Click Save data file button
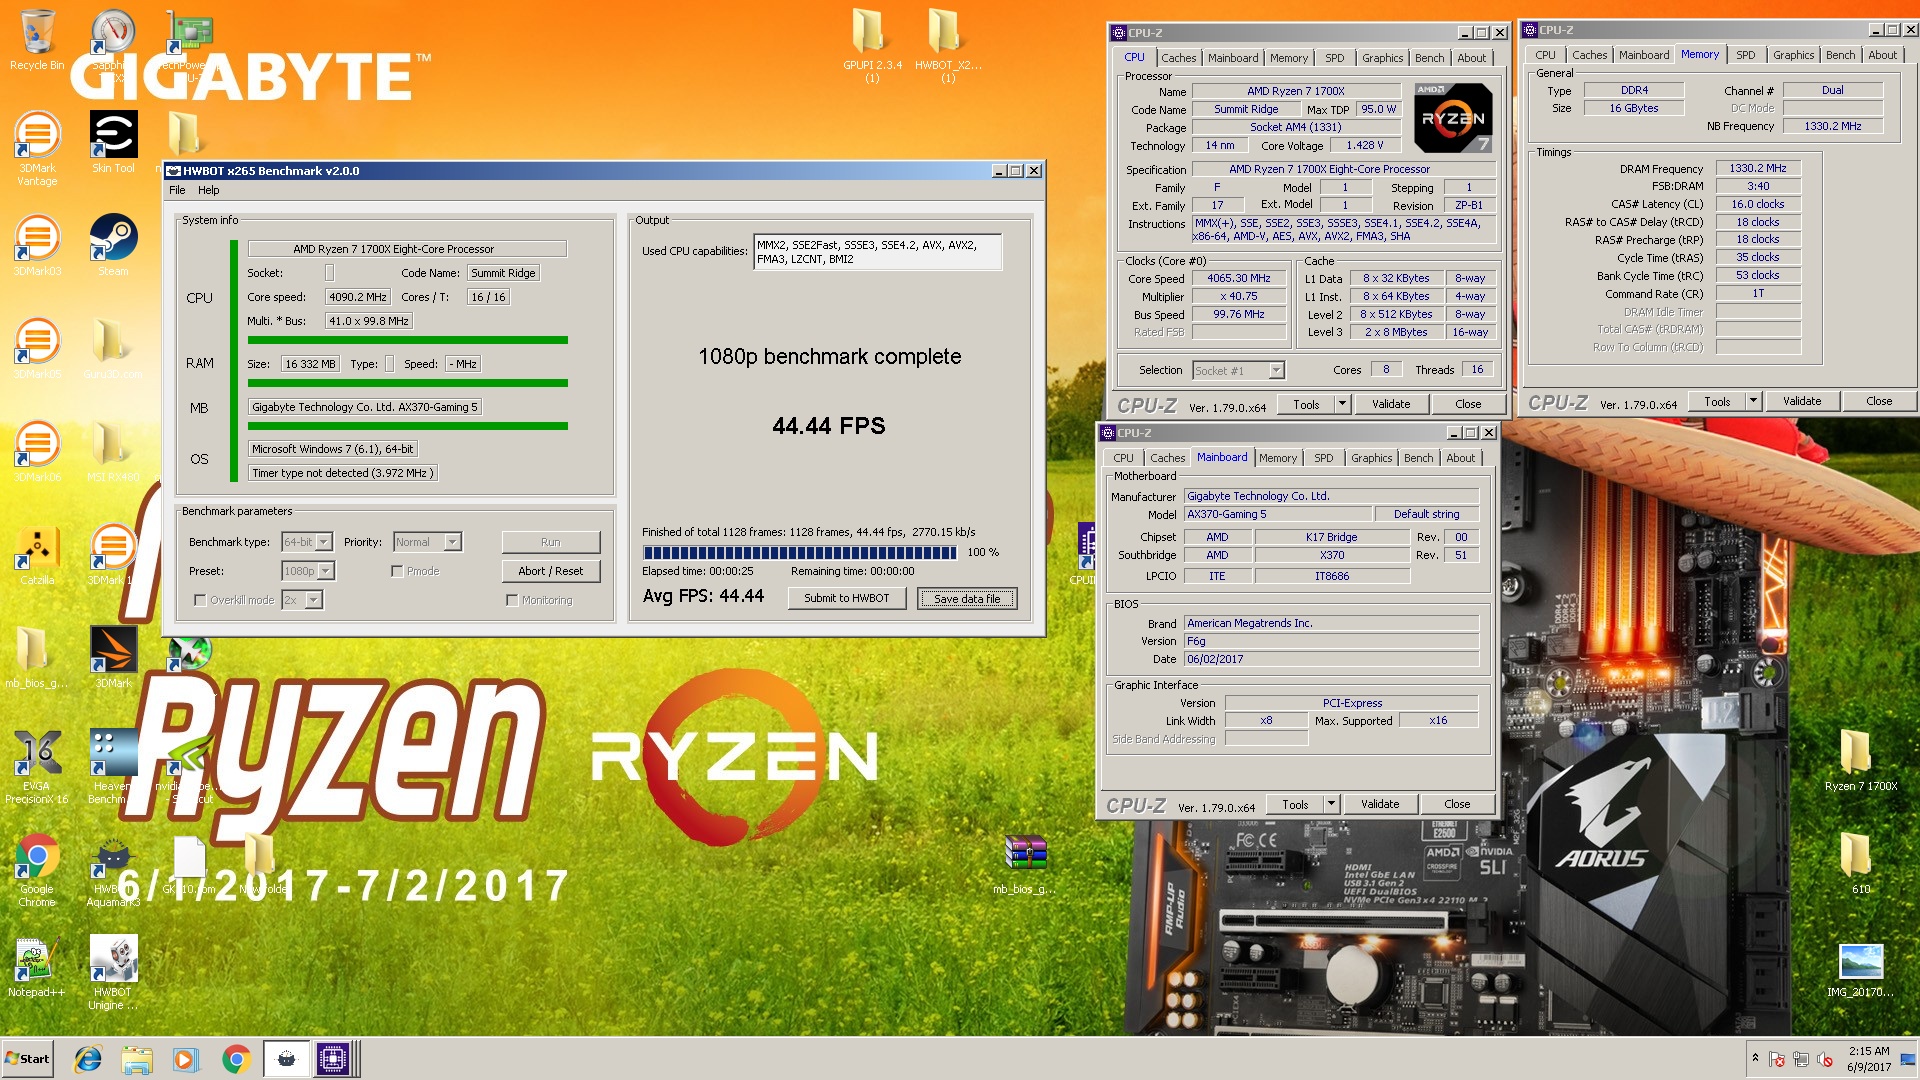1920x1080 pixels. click(x=967, y=599)
